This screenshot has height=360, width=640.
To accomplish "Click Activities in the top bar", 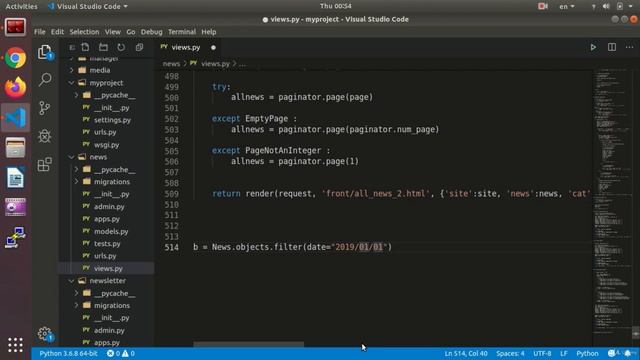I will point(21,7).
